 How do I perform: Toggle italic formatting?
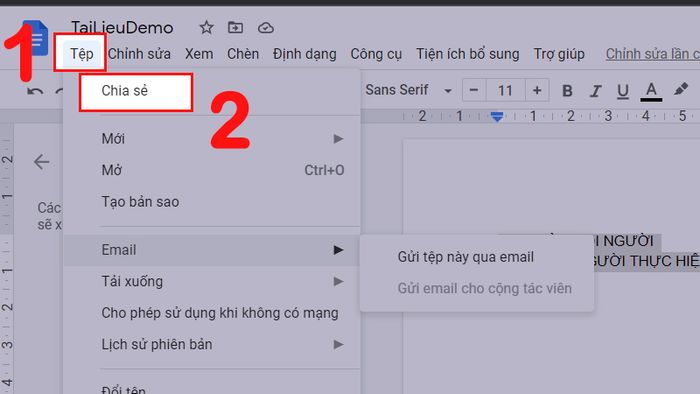pyautogui.click(x=595, y=91)
